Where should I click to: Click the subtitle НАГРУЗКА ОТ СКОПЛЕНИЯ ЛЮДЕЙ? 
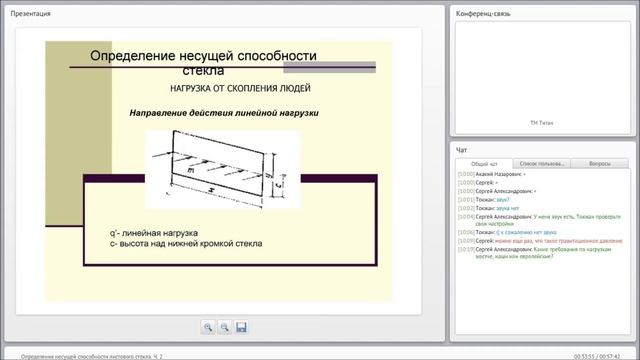point(240,88)
